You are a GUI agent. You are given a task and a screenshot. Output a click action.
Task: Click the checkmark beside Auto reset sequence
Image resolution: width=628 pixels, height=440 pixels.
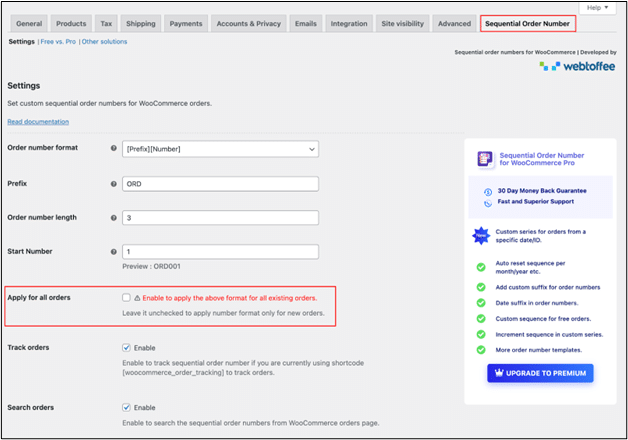(481, 267)
